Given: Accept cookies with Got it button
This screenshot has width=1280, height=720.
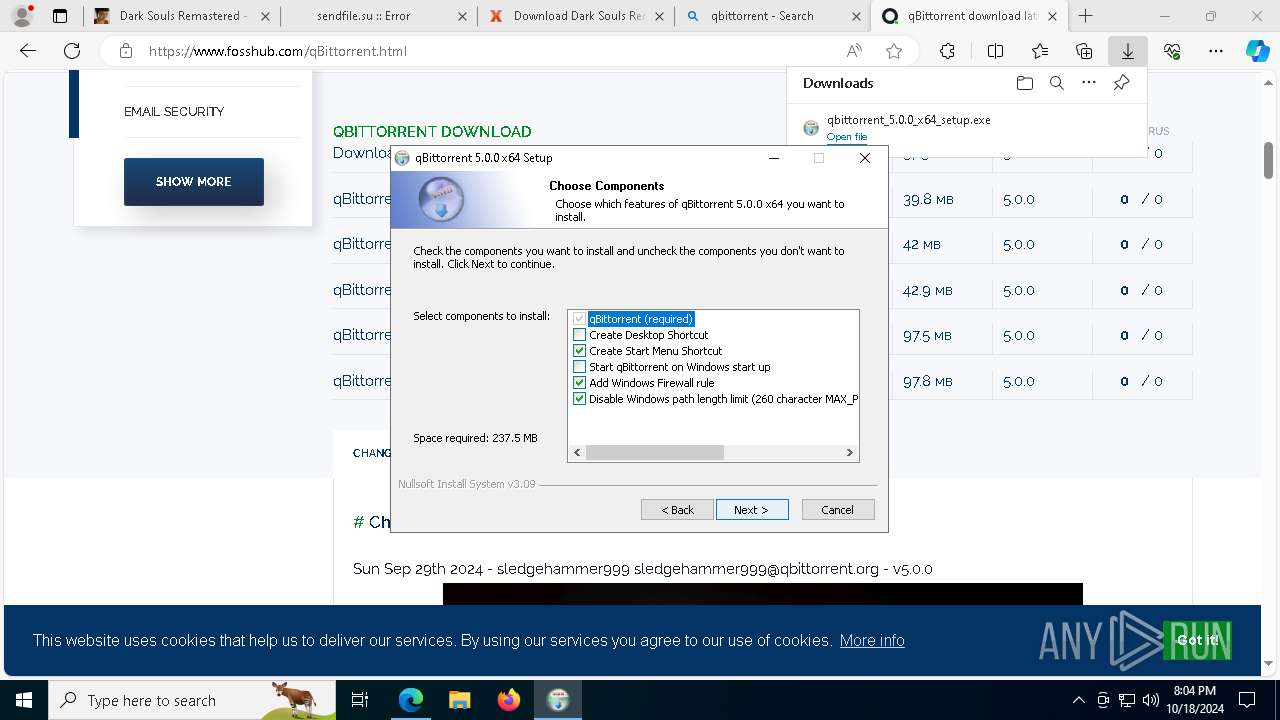Looking at the screenshot, I should point(1197,640).
